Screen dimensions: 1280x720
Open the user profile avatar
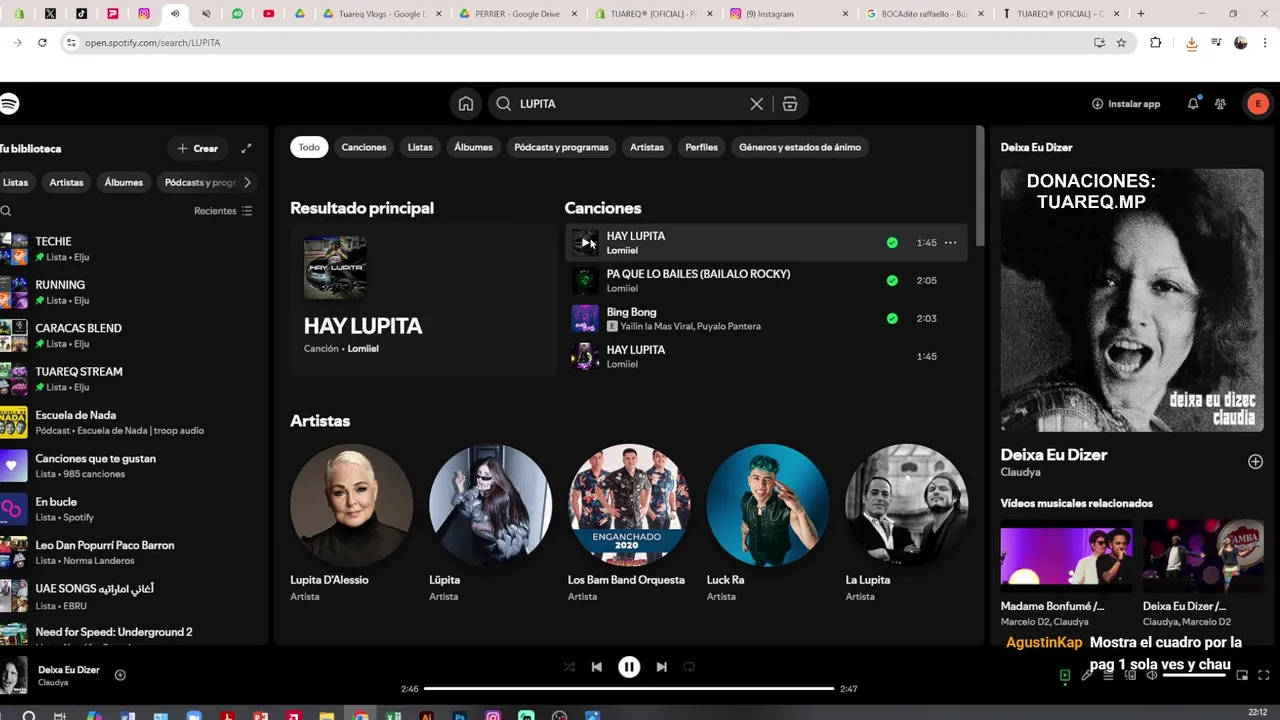(x=1258, y=104)
